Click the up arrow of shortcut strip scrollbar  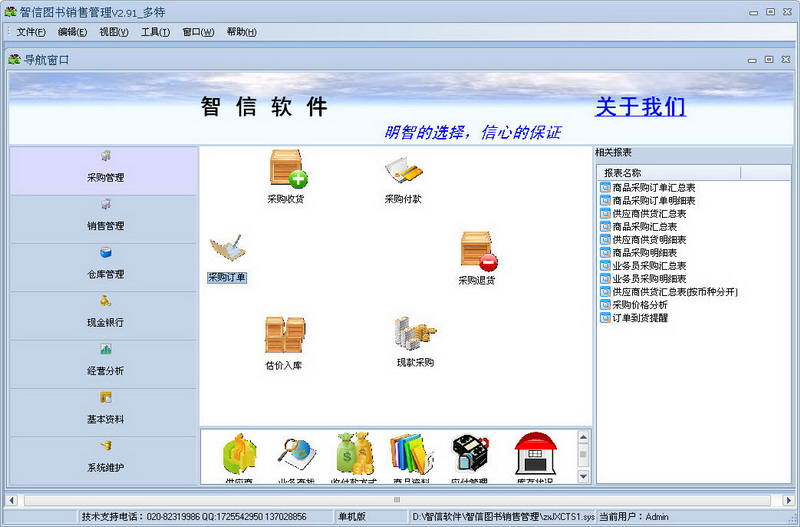tap(584, 437)
